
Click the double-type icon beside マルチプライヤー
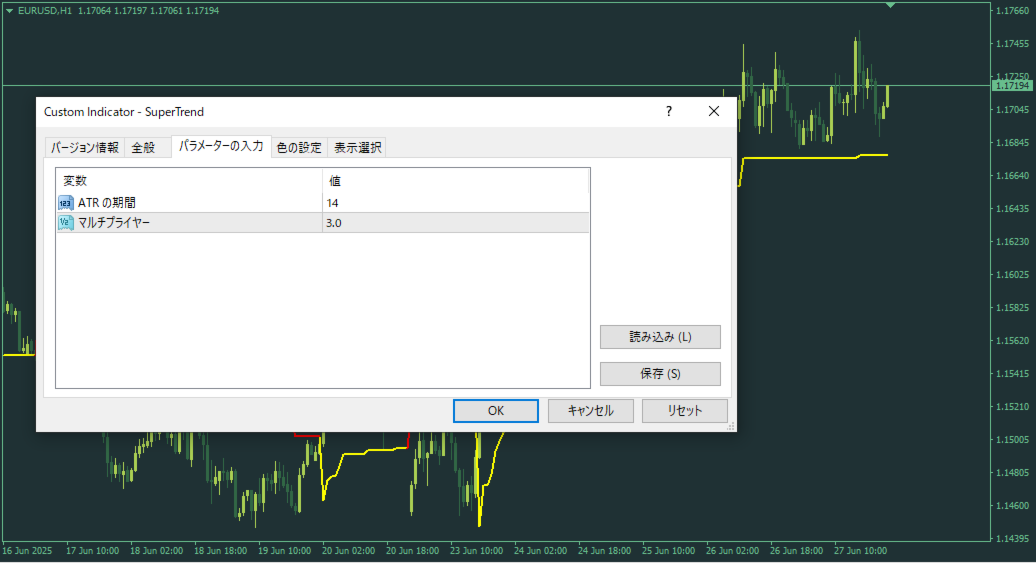point(65,223)
